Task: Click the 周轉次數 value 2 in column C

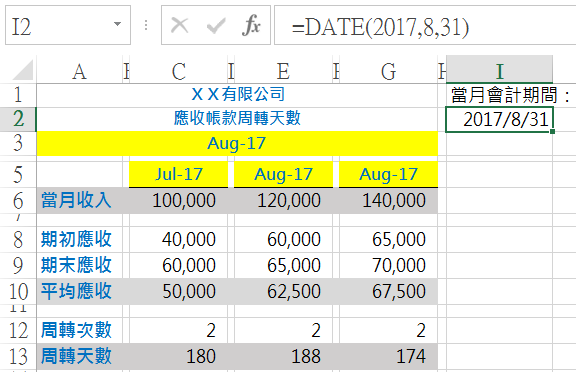Action: [x=179, y=331]
